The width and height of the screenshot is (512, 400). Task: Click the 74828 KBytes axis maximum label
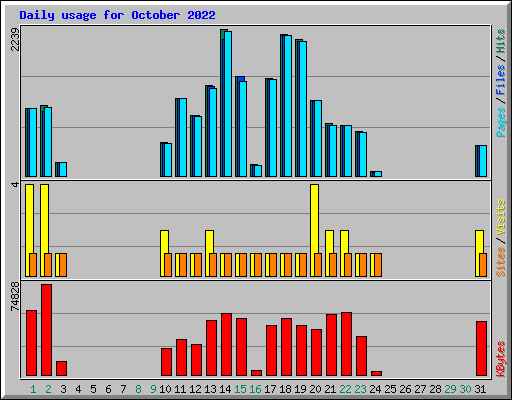click(x=15, y=296)
